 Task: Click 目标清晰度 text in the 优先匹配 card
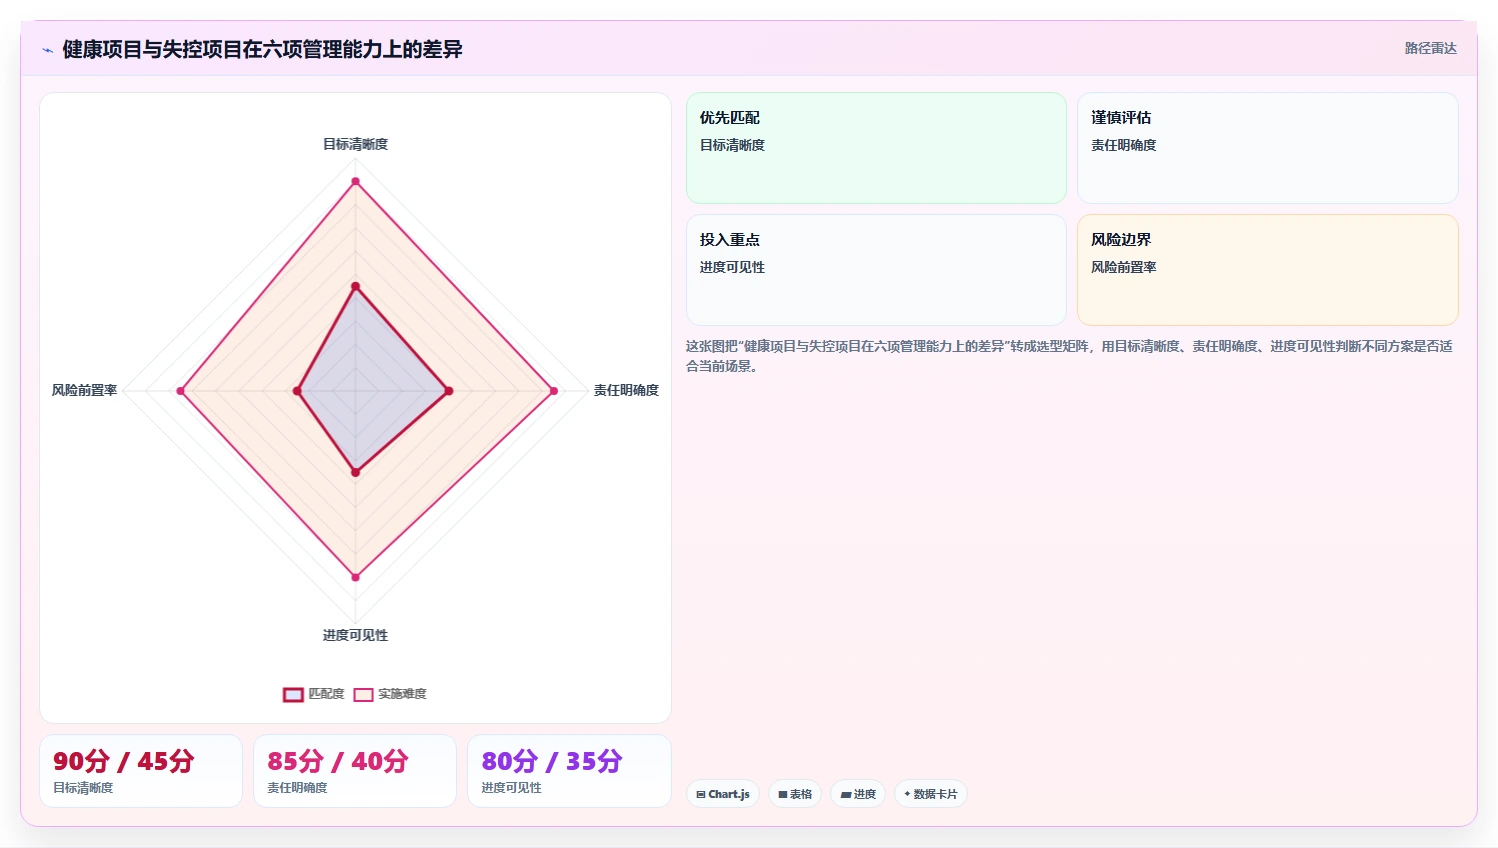click(732, 145)
